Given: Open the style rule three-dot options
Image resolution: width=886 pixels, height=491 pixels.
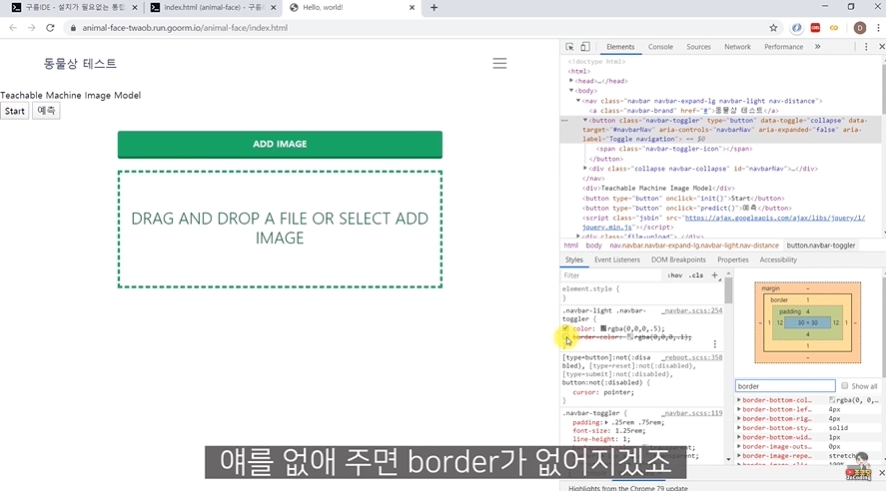Looking at the screenshot, I should pyautogui.click(x=715, y=344).
